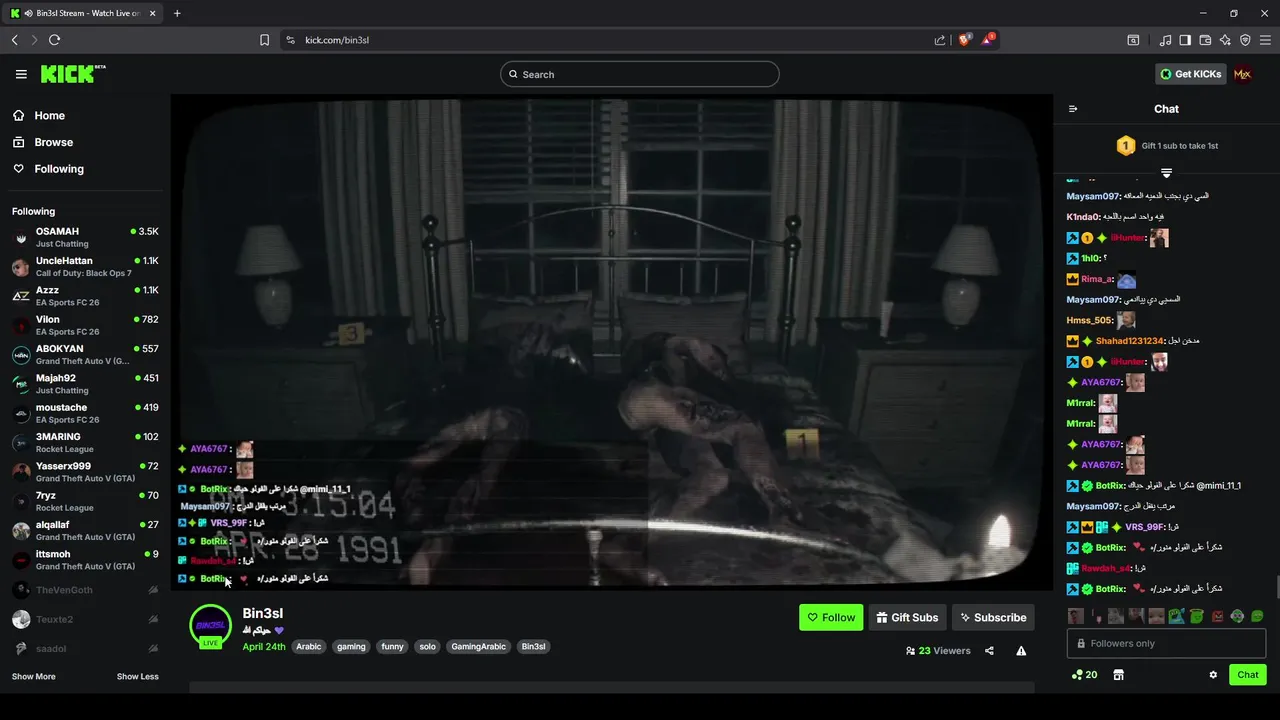Viewport: 1280px width, 720px height.
Task: Open the hamburger sidebar menu
Action: 21,74
